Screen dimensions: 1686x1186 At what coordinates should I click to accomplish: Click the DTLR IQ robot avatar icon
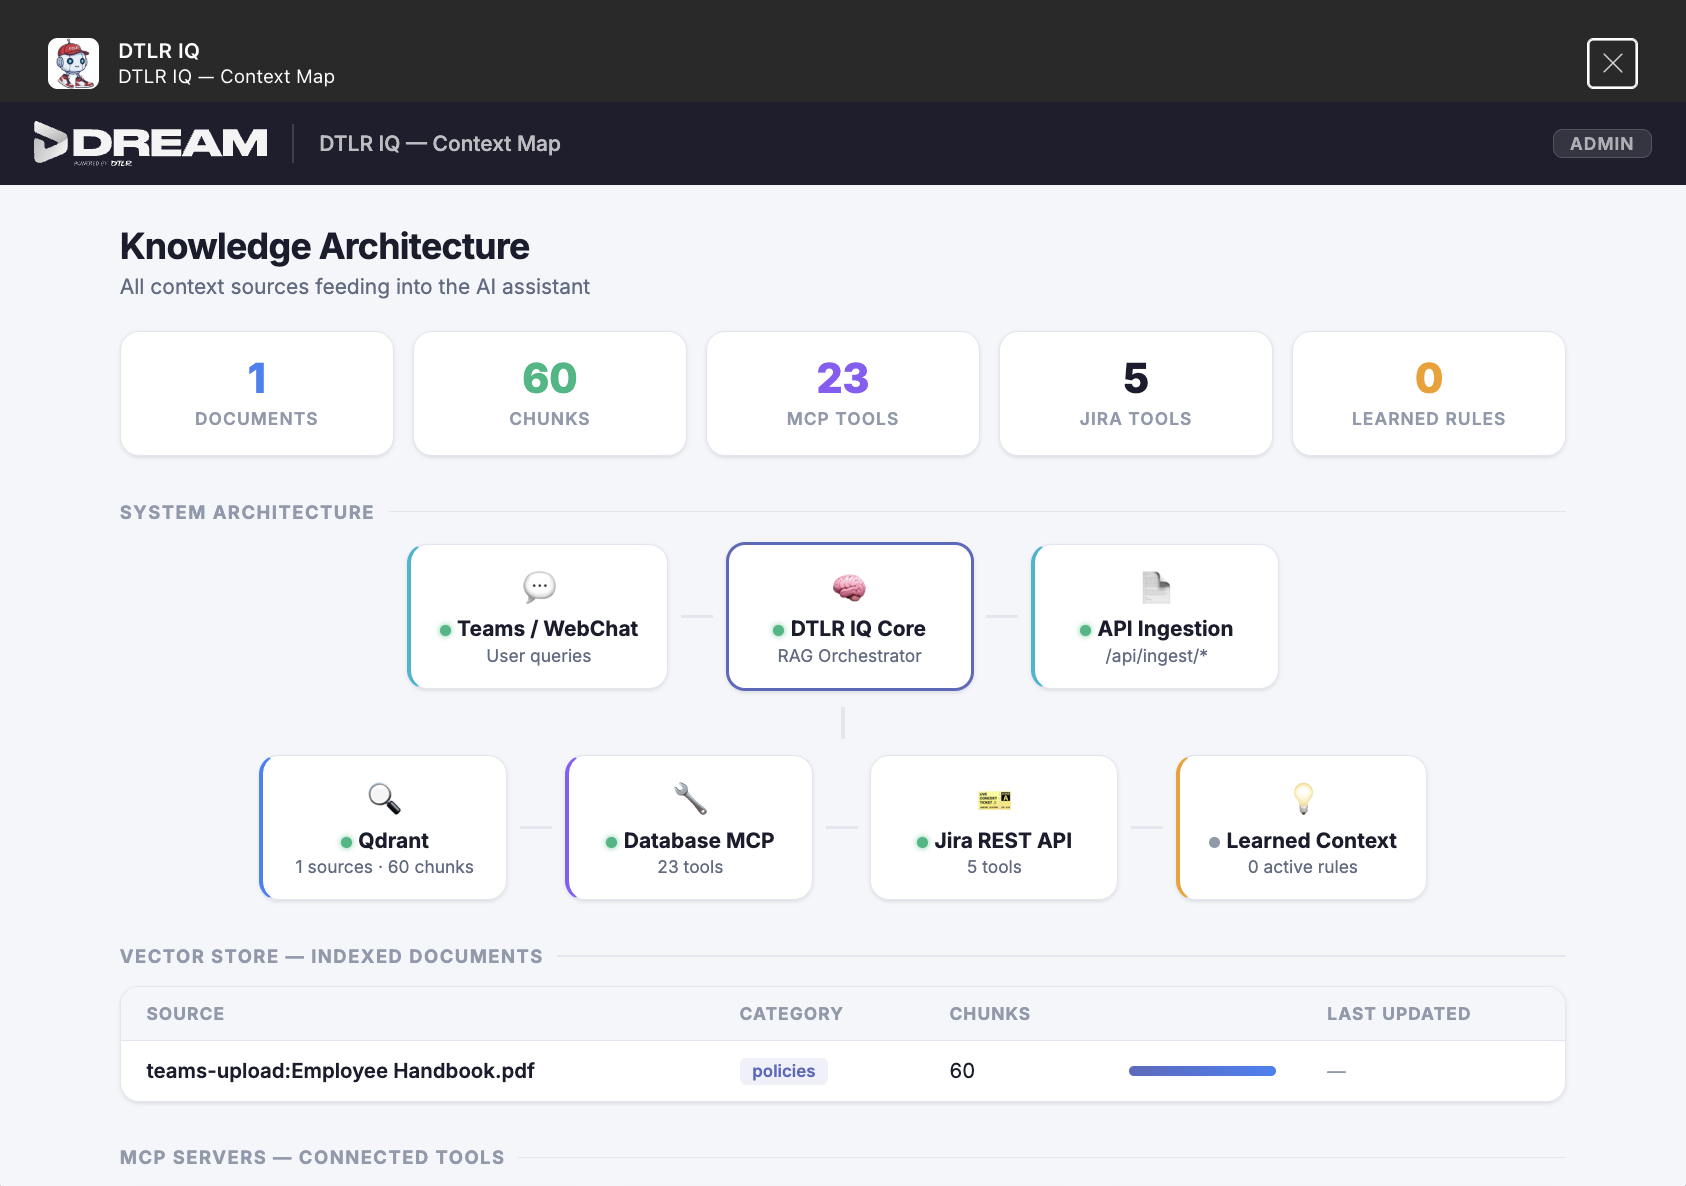(73, 63)
